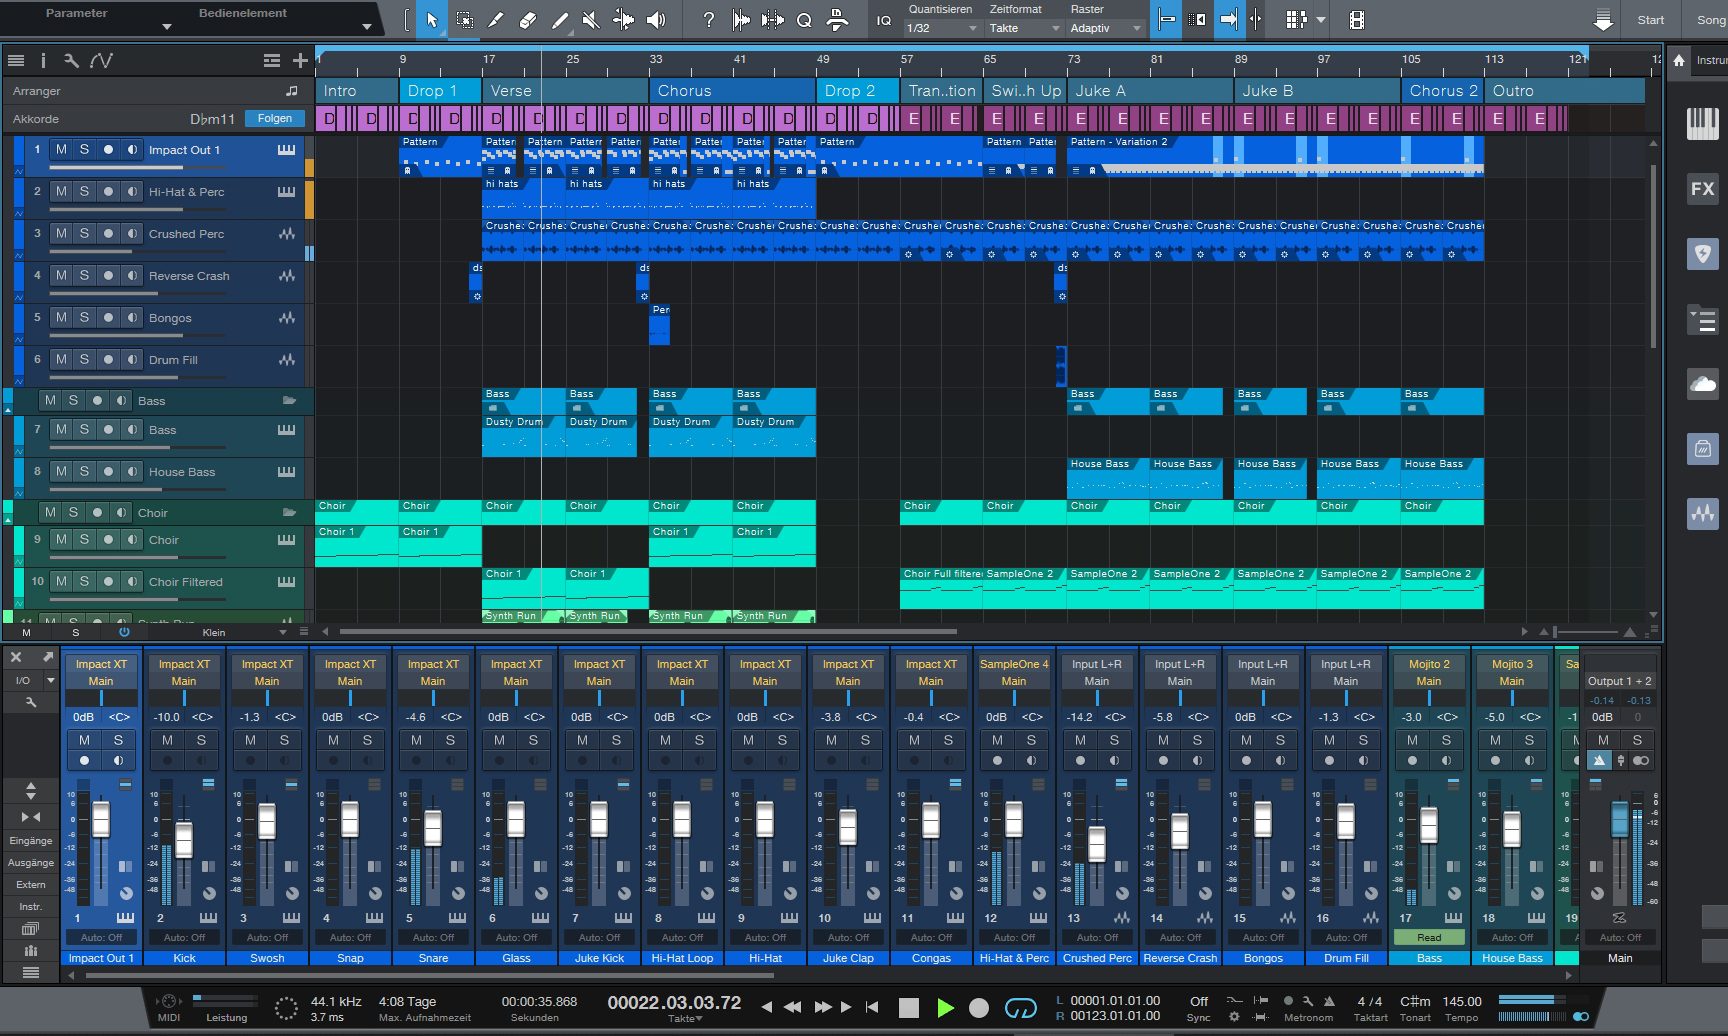Open the Raster Adaptiv dropdown
1728x1036 pixels.
pyautogui.click(x=1105, y=28)
